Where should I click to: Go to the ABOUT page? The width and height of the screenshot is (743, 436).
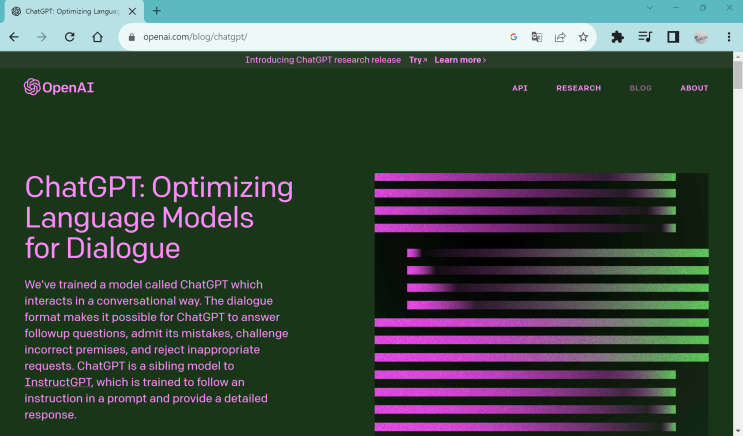tap(694, 88)
